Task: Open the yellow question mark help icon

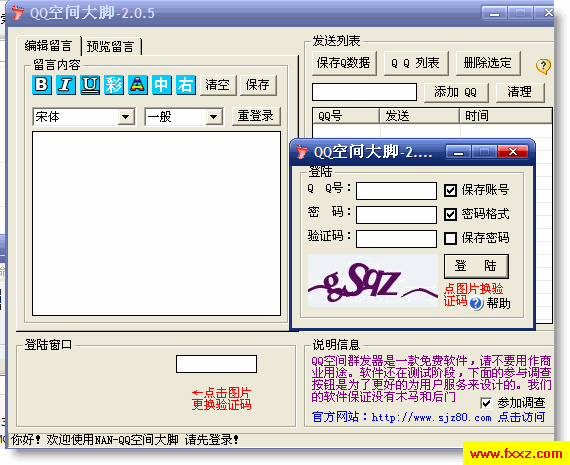Action: [543, 66]
